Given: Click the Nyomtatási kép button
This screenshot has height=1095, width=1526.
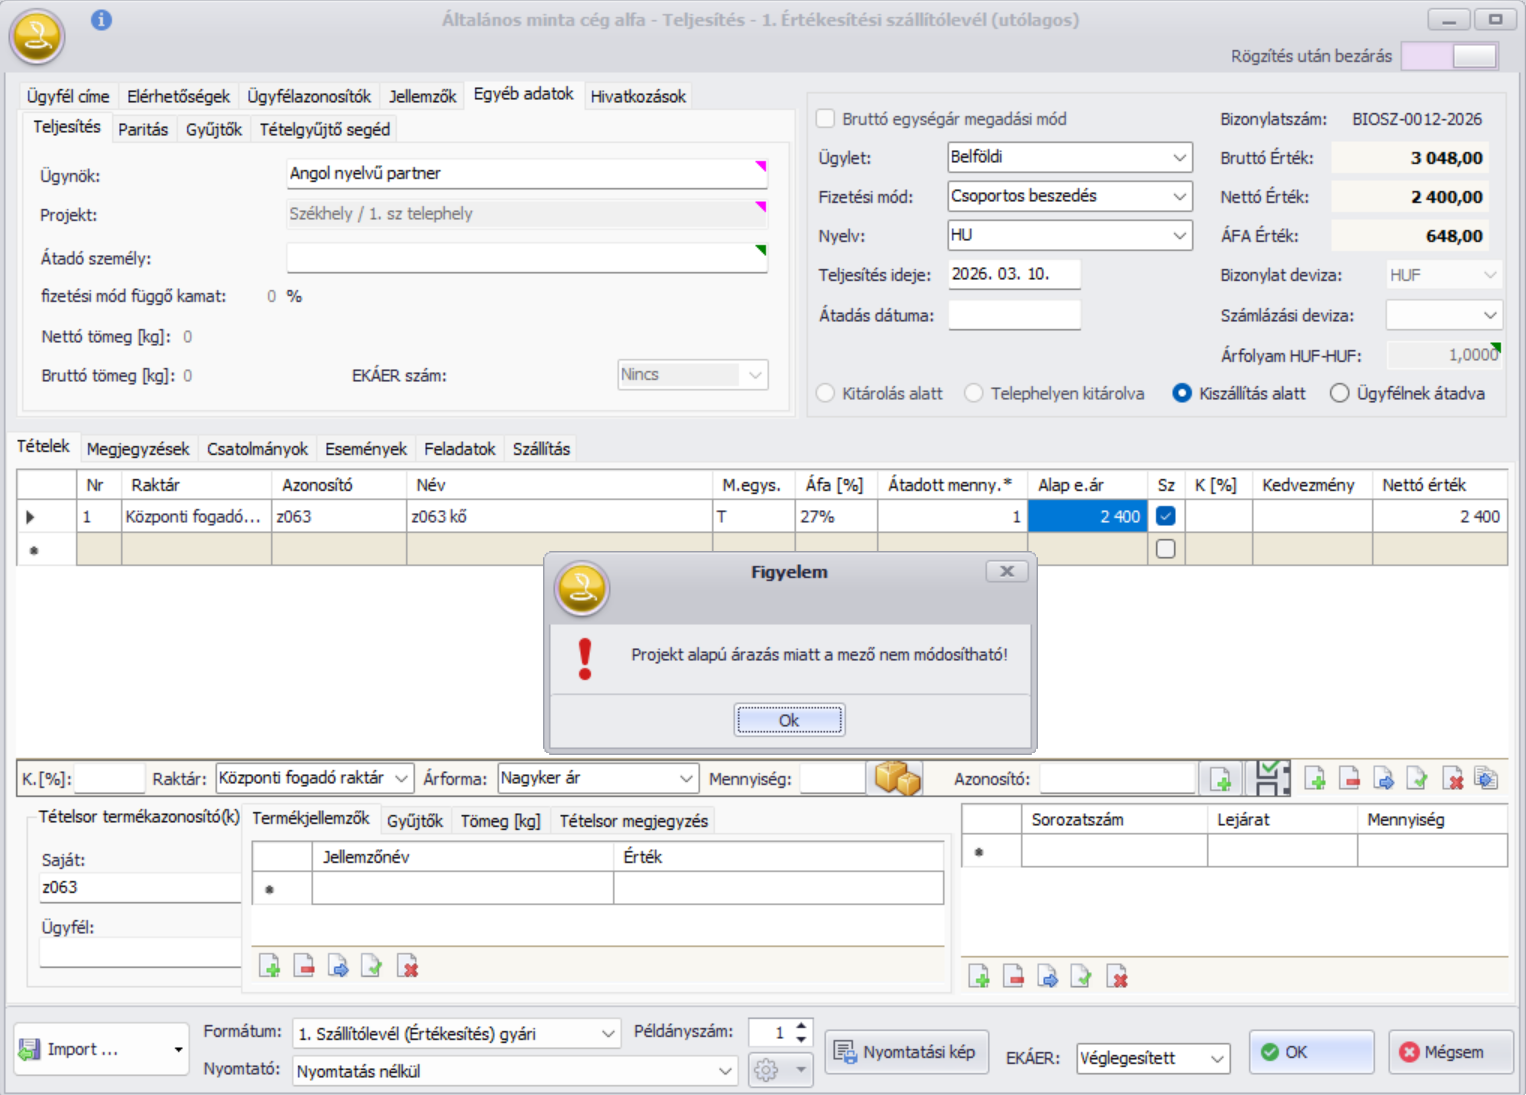Looking at the screenshot, I should pyautogui.click(x=906, y=1052).
